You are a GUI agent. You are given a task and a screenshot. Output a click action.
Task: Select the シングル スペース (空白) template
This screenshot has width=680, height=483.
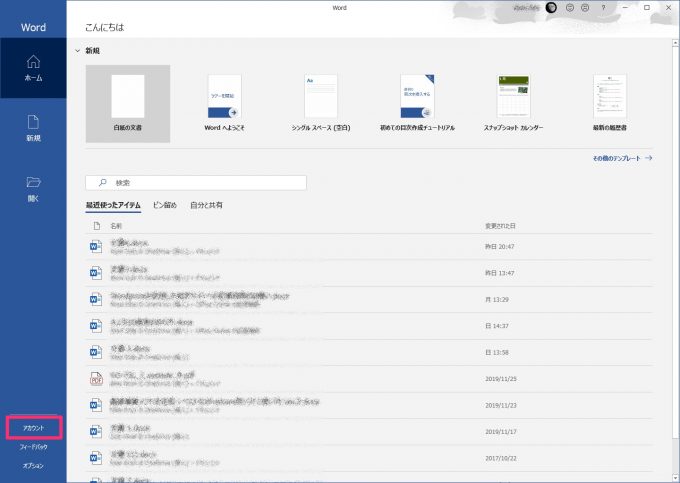321,104
